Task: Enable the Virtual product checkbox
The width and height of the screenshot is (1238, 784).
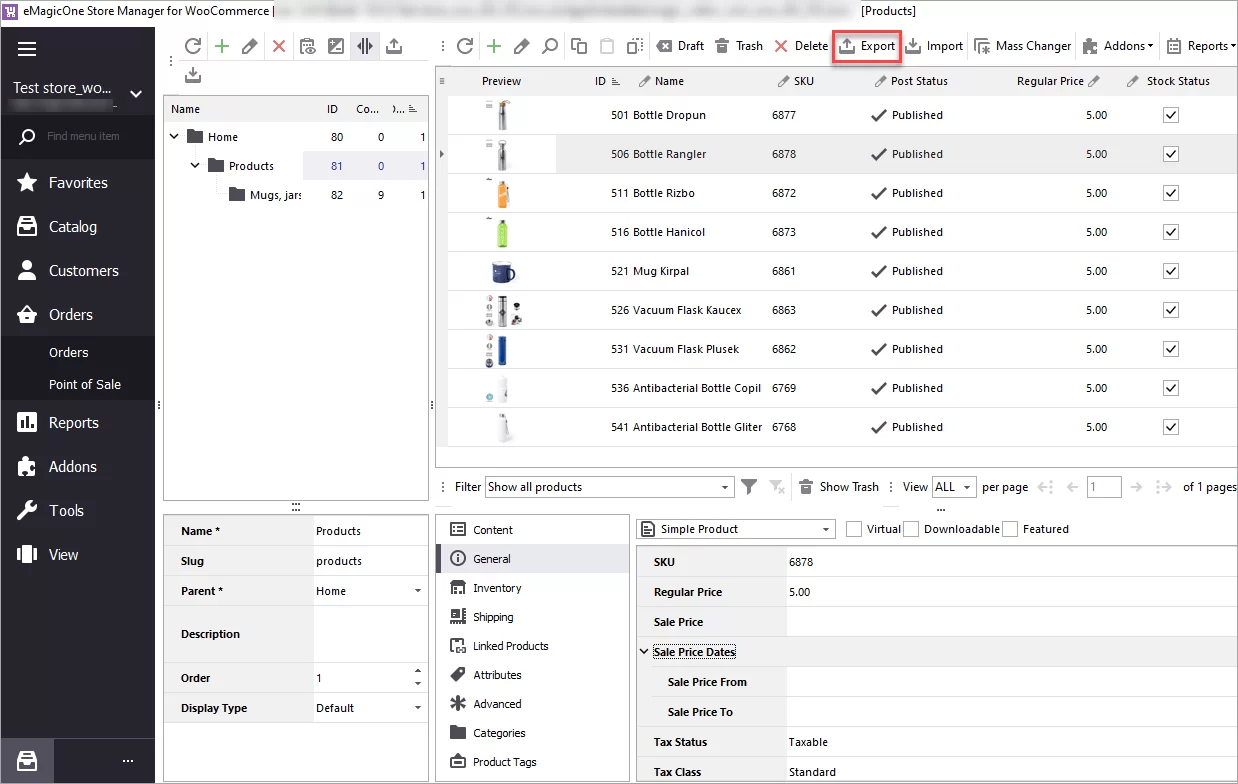Action: [x=853, y=529]
